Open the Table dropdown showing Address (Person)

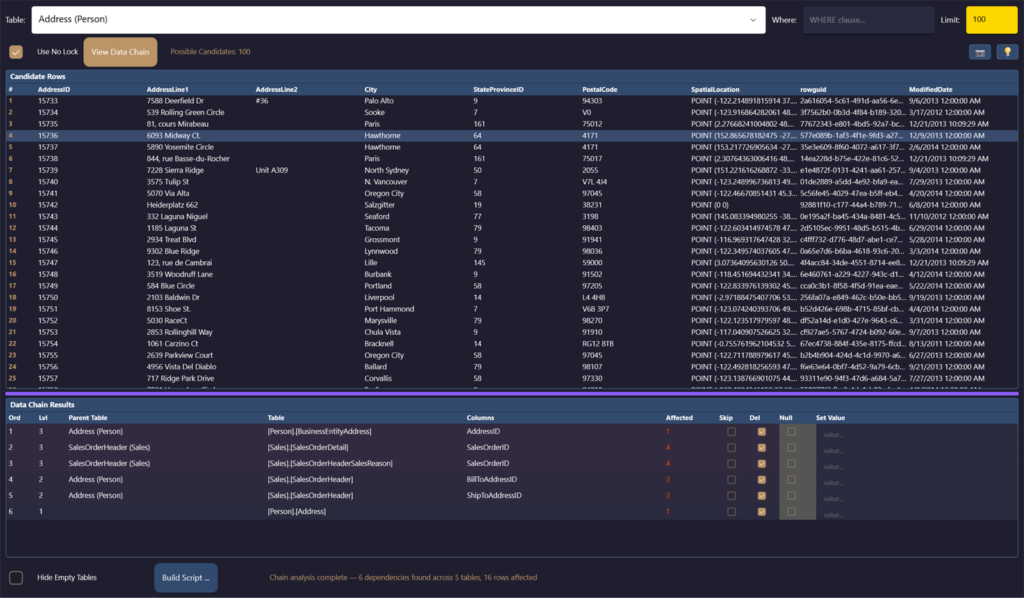click(x=398, y=20)
